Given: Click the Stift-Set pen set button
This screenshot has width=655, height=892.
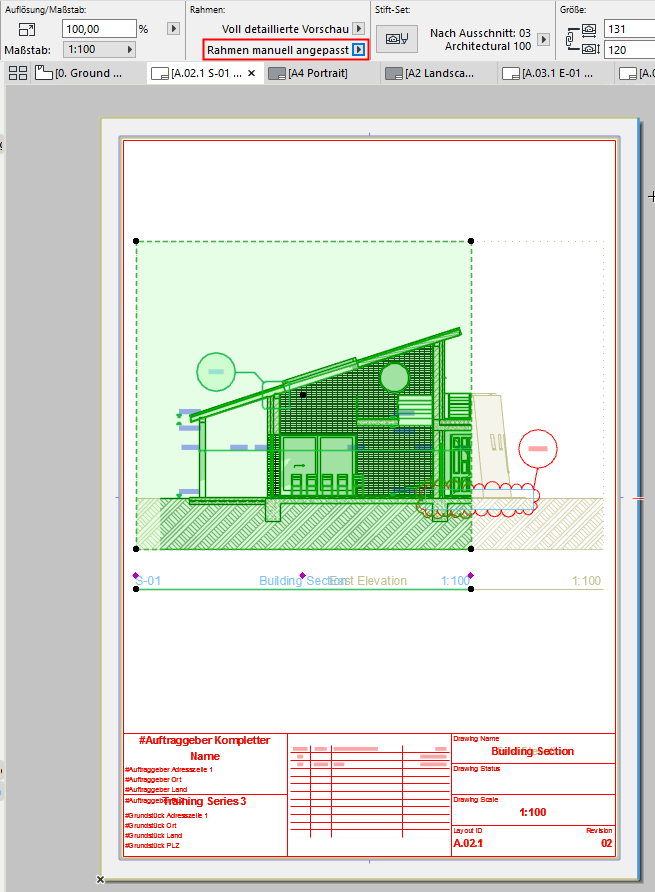Looking at the screenshot, I should tap(397, 39).
